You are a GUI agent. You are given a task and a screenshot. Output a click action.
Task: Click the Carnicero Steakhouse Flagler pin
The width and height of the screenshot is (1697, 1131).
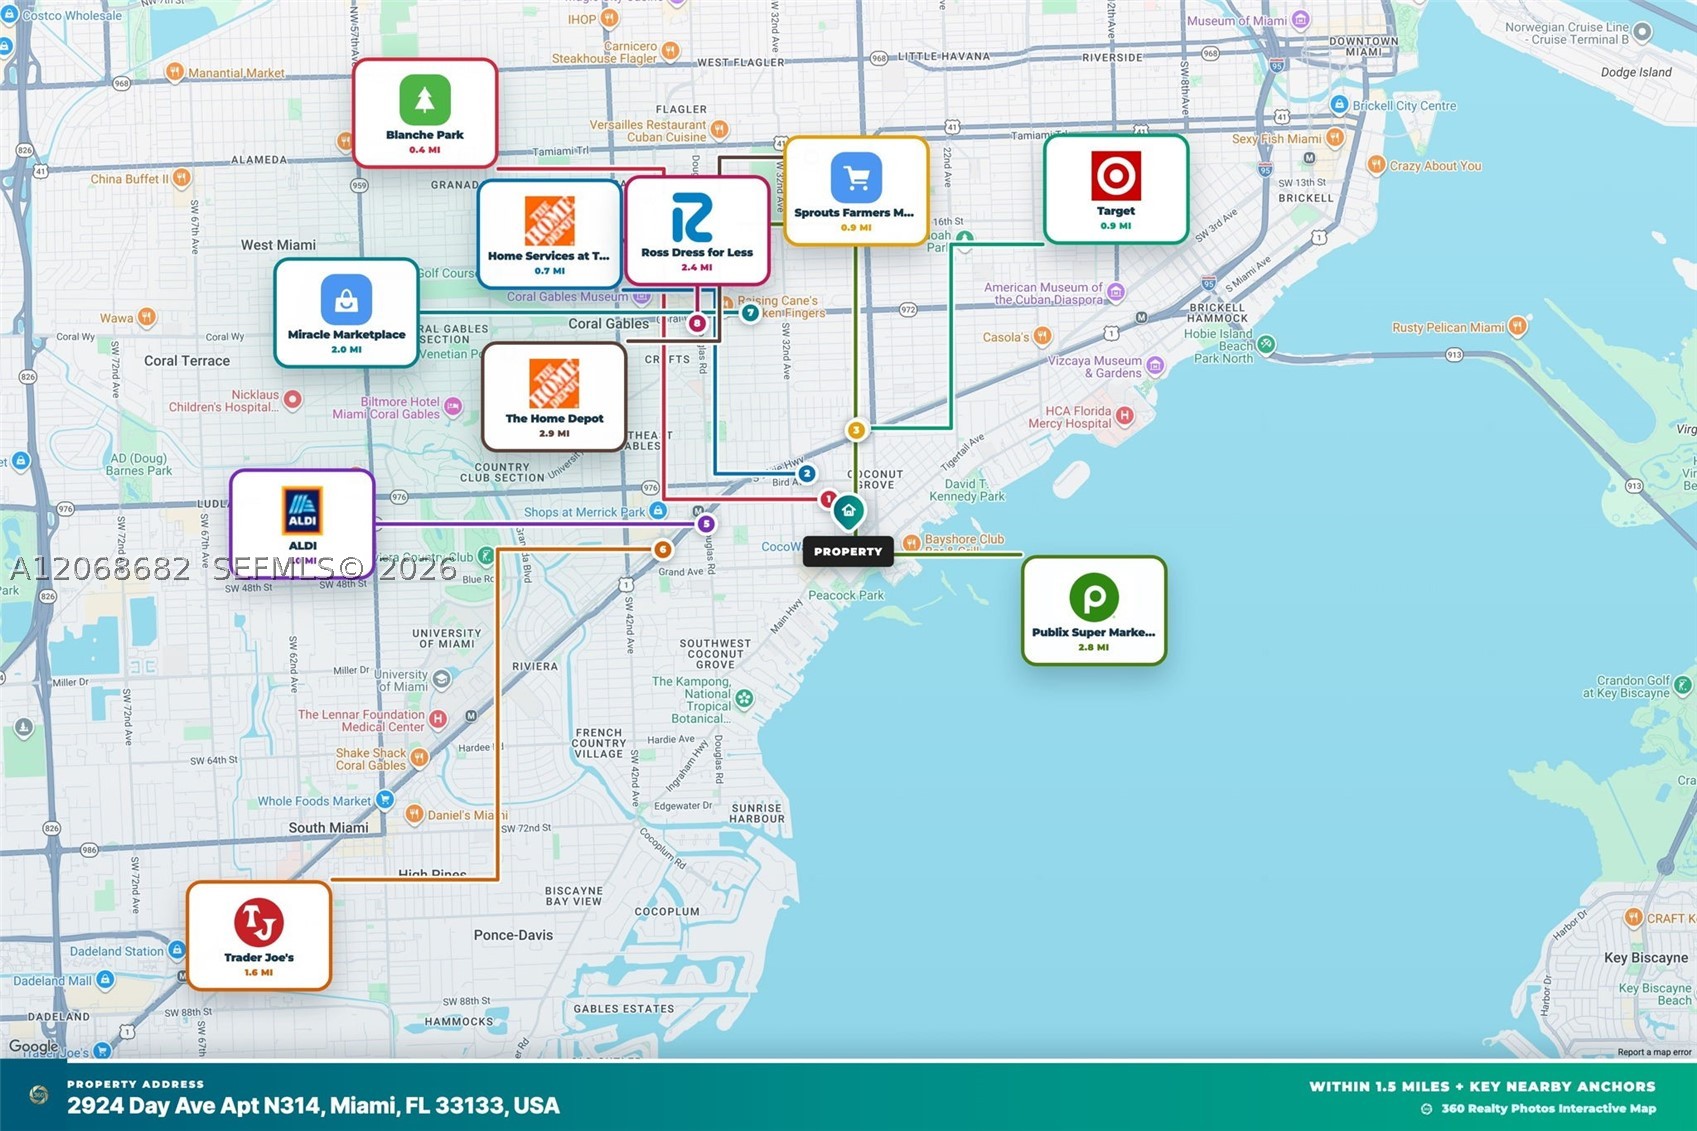click(671, 50)
